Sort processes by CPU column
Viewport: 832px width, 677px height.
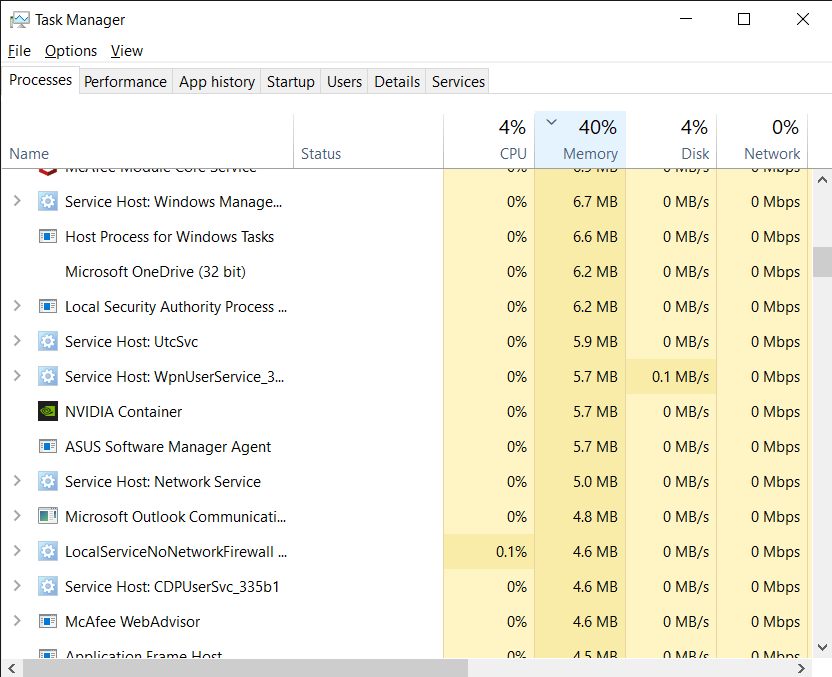[x=489, y=141]
